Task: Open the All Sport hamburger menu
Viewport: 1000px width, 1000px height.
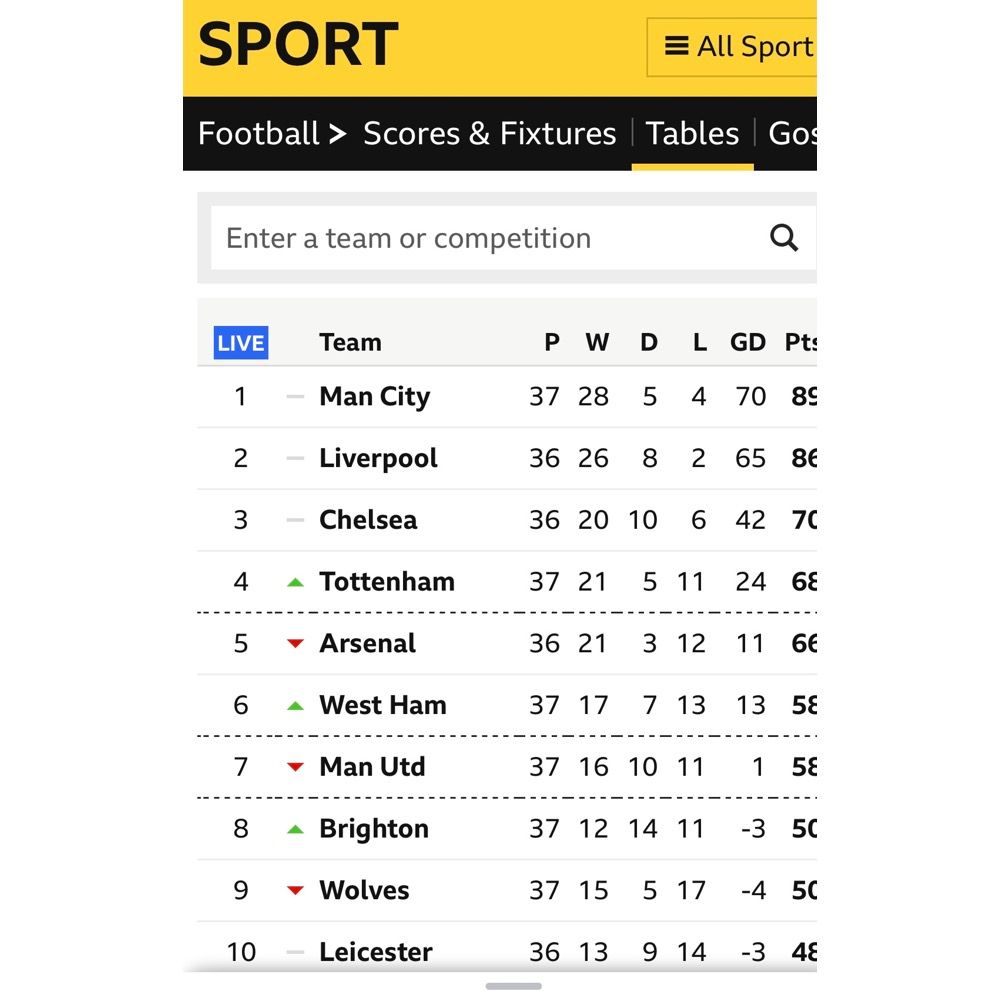Action: [x=732, y=47]
